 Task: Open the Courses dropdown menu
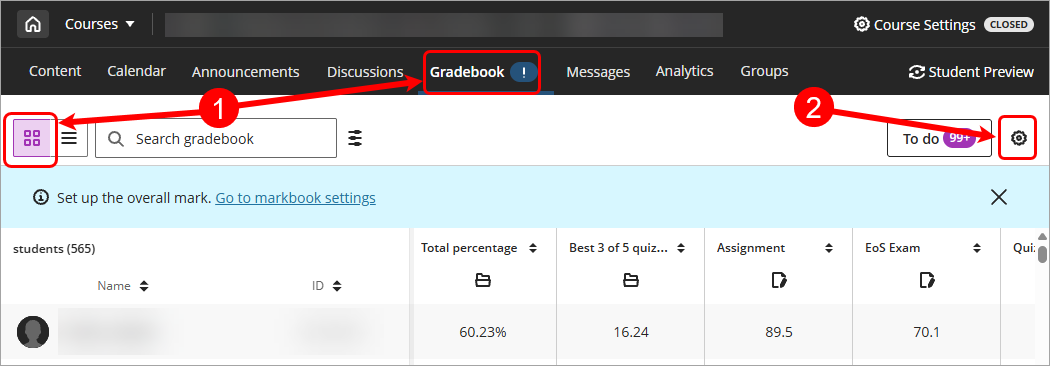click(x=100, y=25)
